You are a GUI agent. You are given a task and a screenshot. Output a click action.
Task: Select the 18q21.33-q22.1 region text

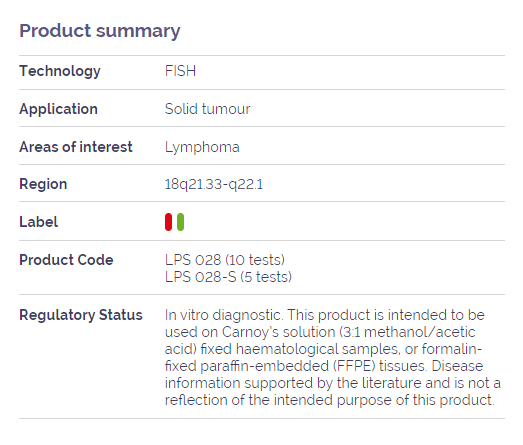(x=214, y=184)
